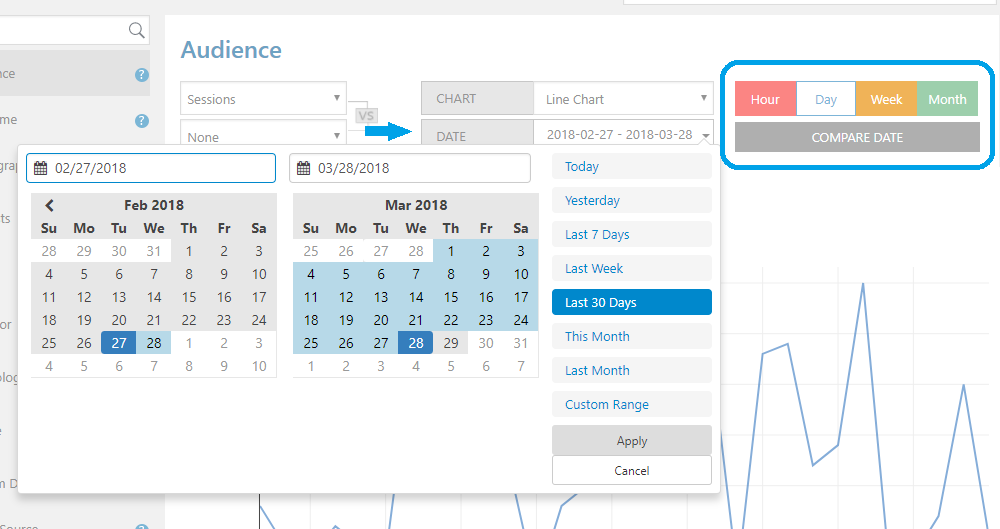
Task: Choose the Last 7 Days preset
Action: (631, 234)
